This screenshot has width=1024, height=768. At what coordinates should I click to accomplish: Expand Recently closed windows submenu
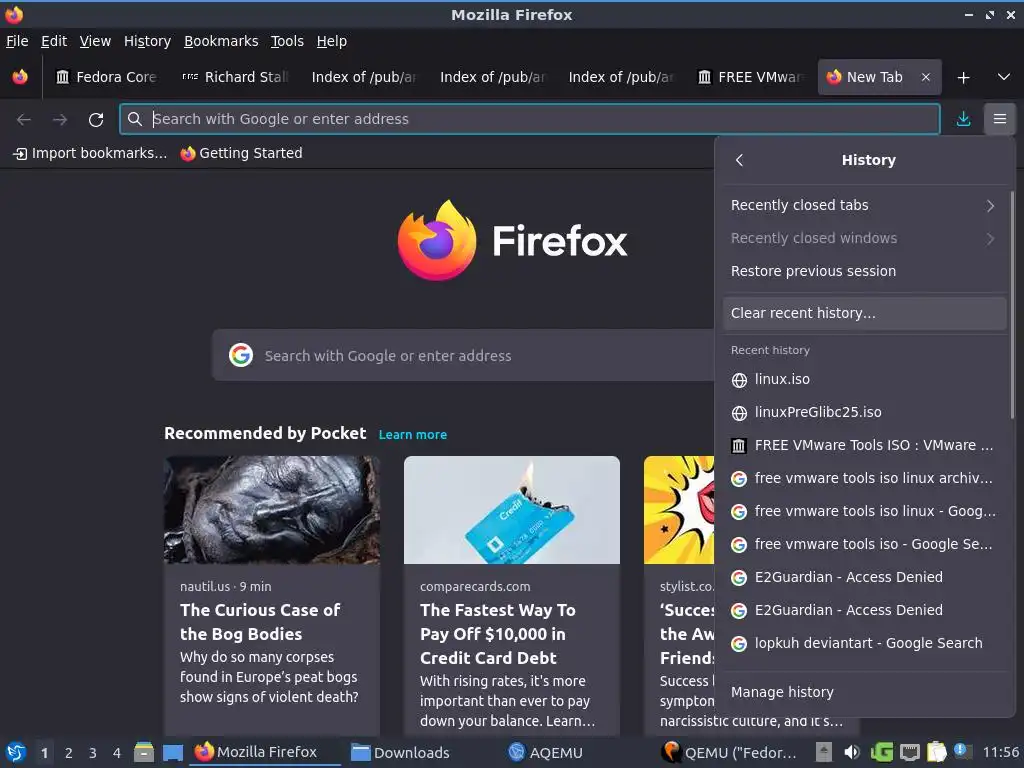coord(864,238)
